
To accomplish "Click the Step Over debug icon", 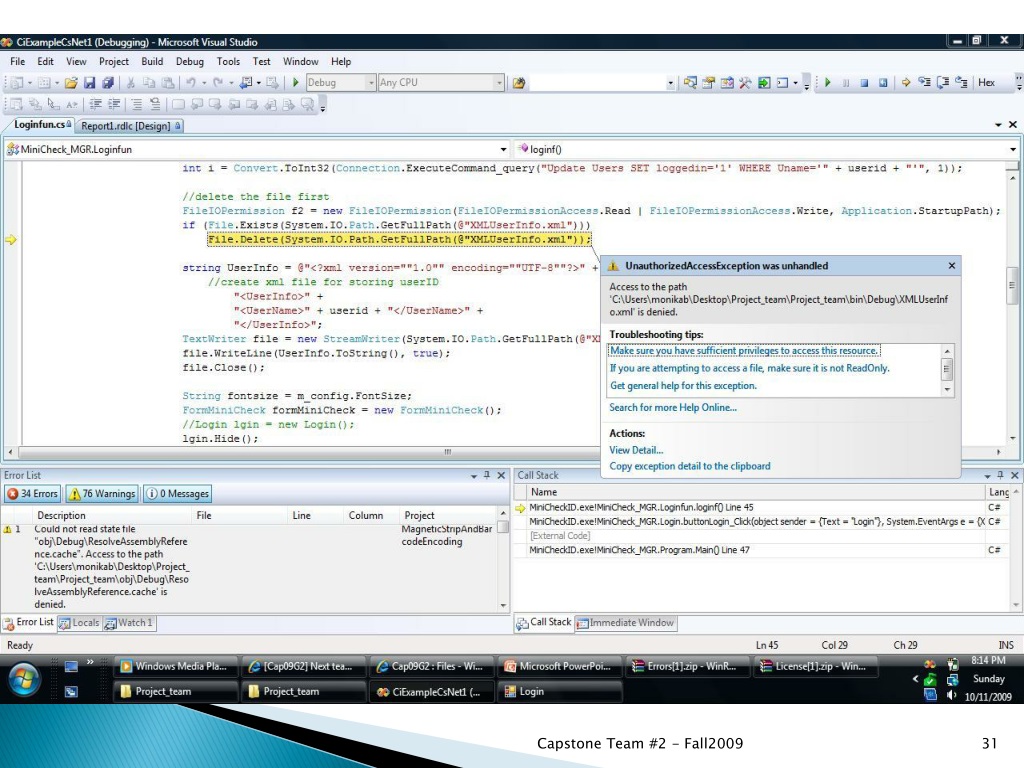I will [942, 83].
